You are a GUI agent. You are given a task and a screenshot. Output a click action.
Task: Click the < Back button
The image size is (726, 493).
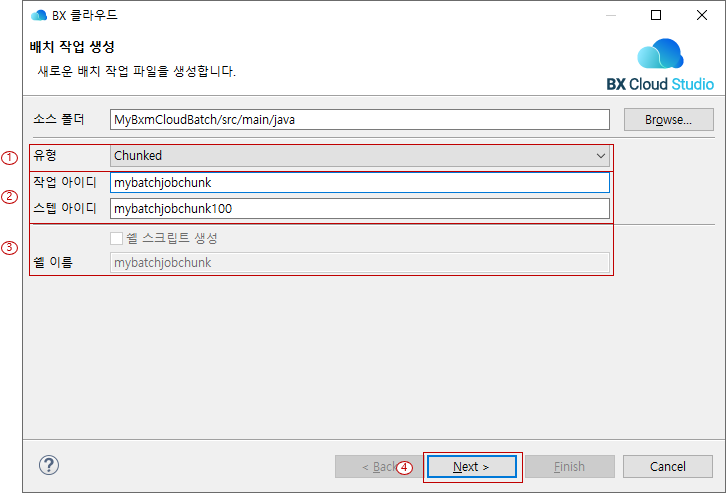[x=371, y=467]
